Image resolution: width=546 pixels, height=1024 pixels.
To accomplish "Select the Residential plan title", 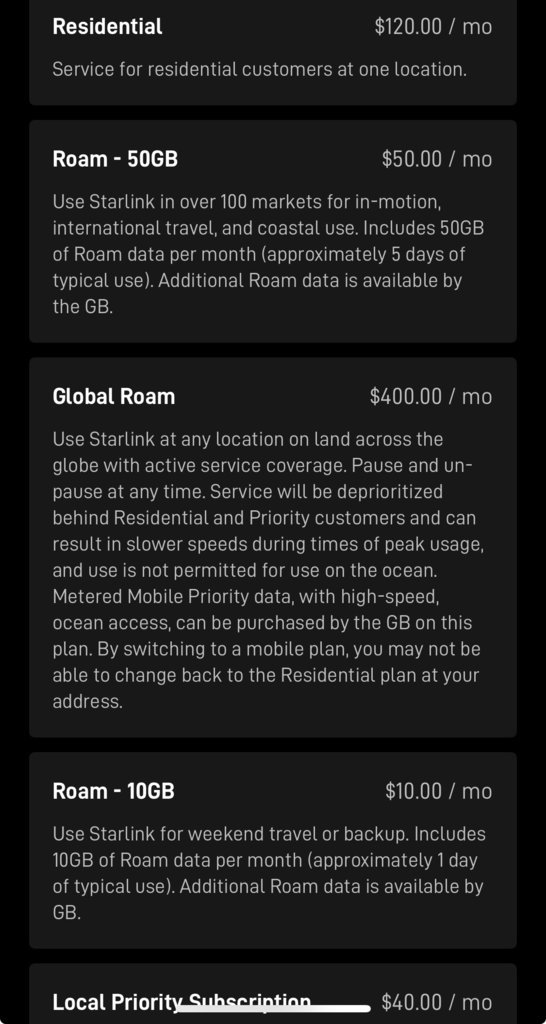I will pos(107,27).
